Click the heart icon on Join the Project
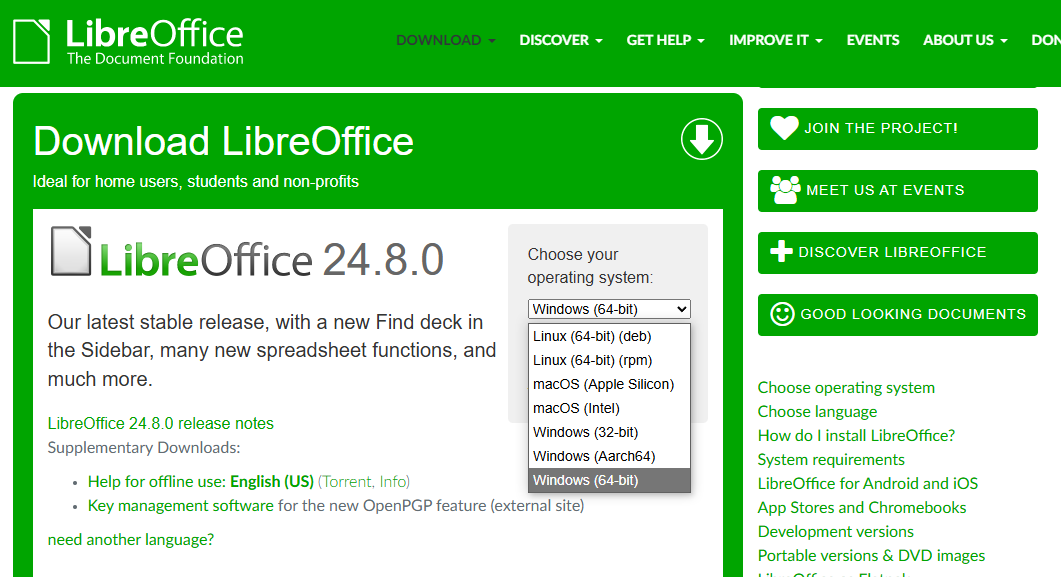 point(784,128)
